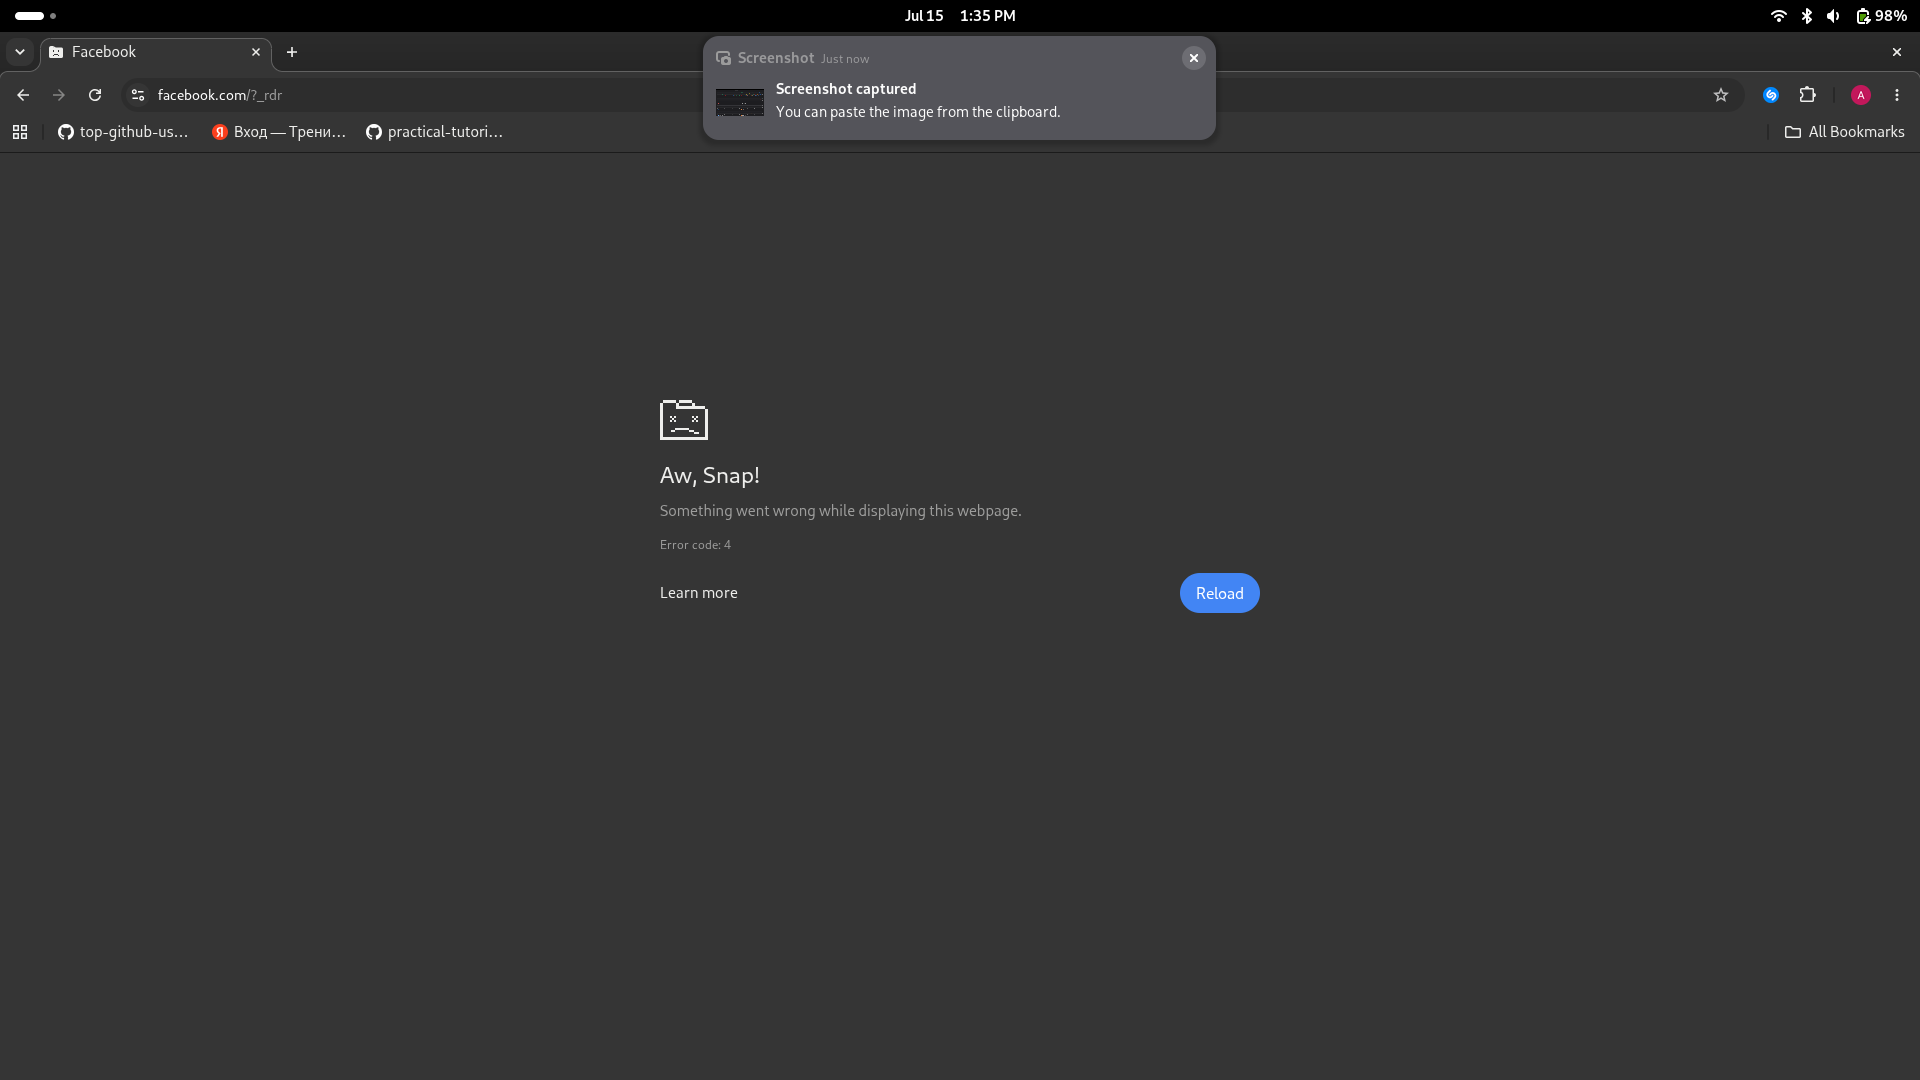Open the apps grid shortcut in bookmarks bar
1920x1080 pixels.
(x=20, y=132)
